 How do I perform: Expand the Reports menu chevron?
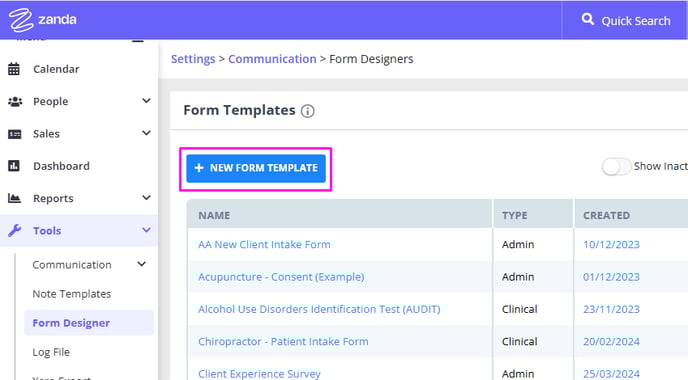coord(147,198)
